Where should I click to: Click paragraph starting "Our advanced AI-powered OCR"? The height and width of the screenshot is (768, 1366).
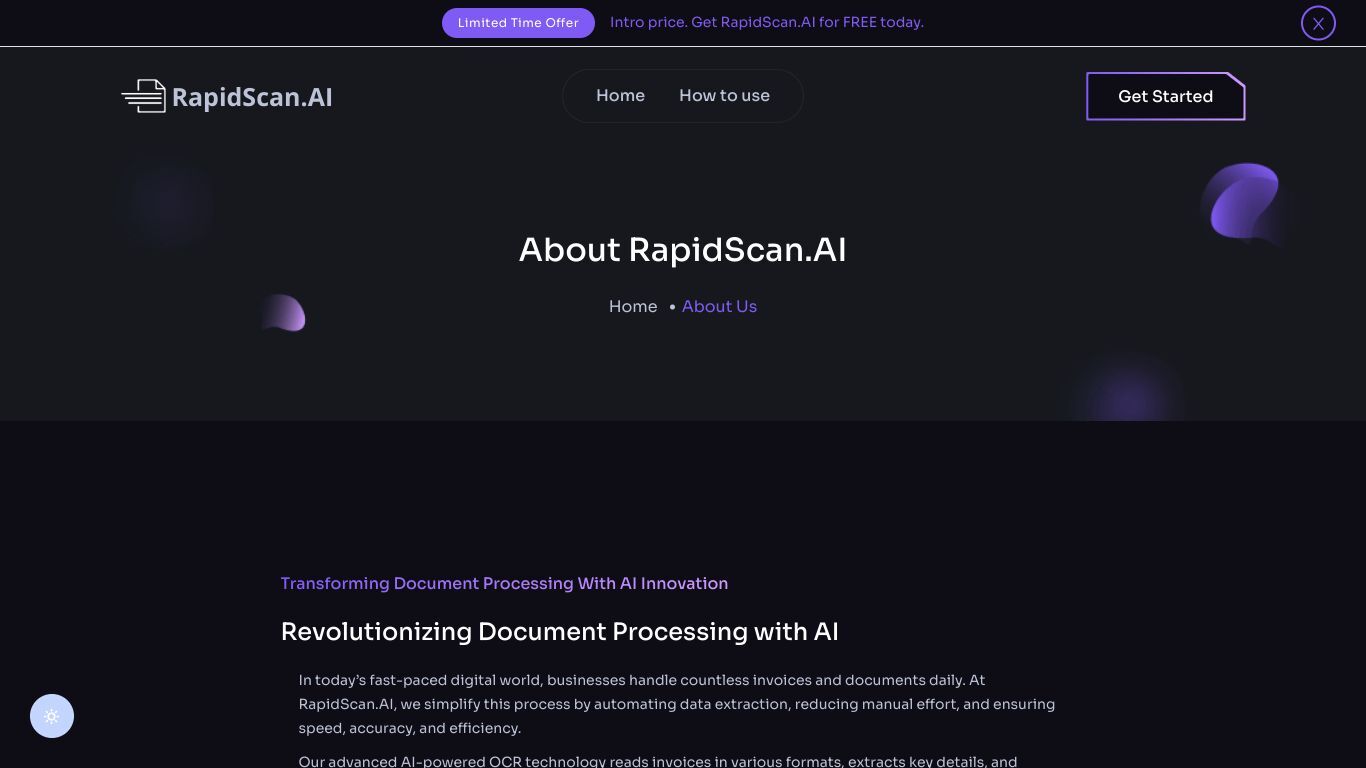tap(658, 760)
